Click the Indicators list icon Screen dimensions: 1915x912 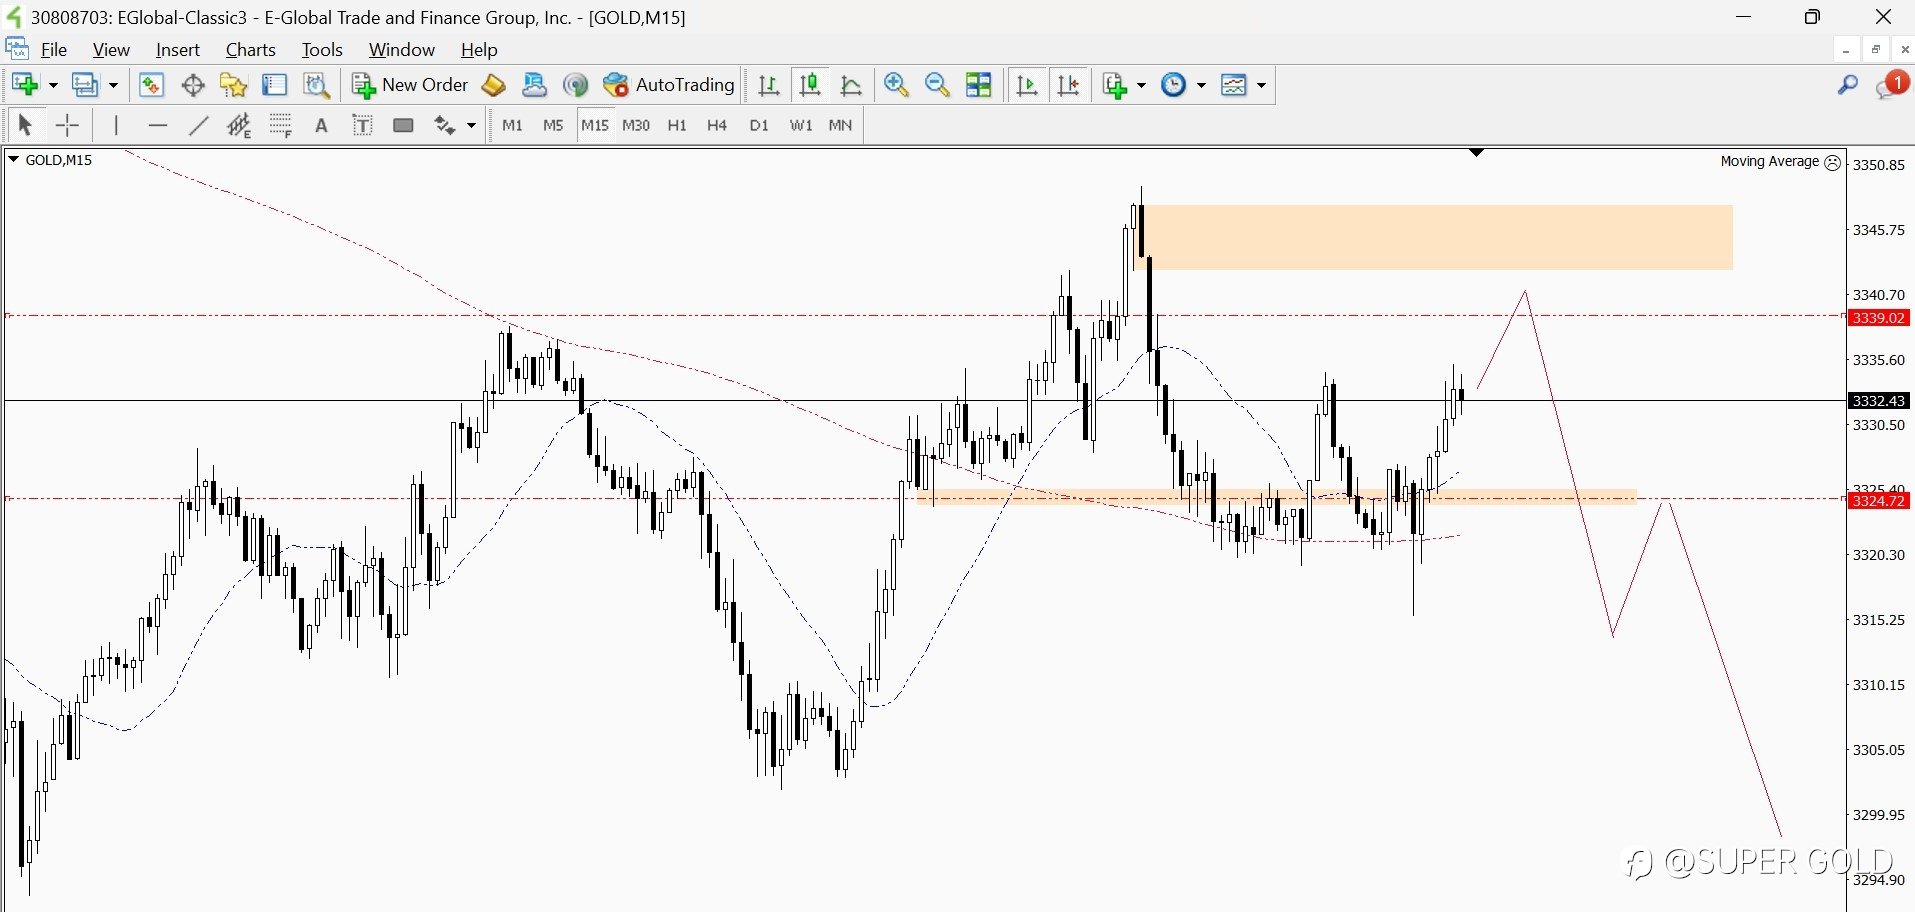coord(1115,85)
